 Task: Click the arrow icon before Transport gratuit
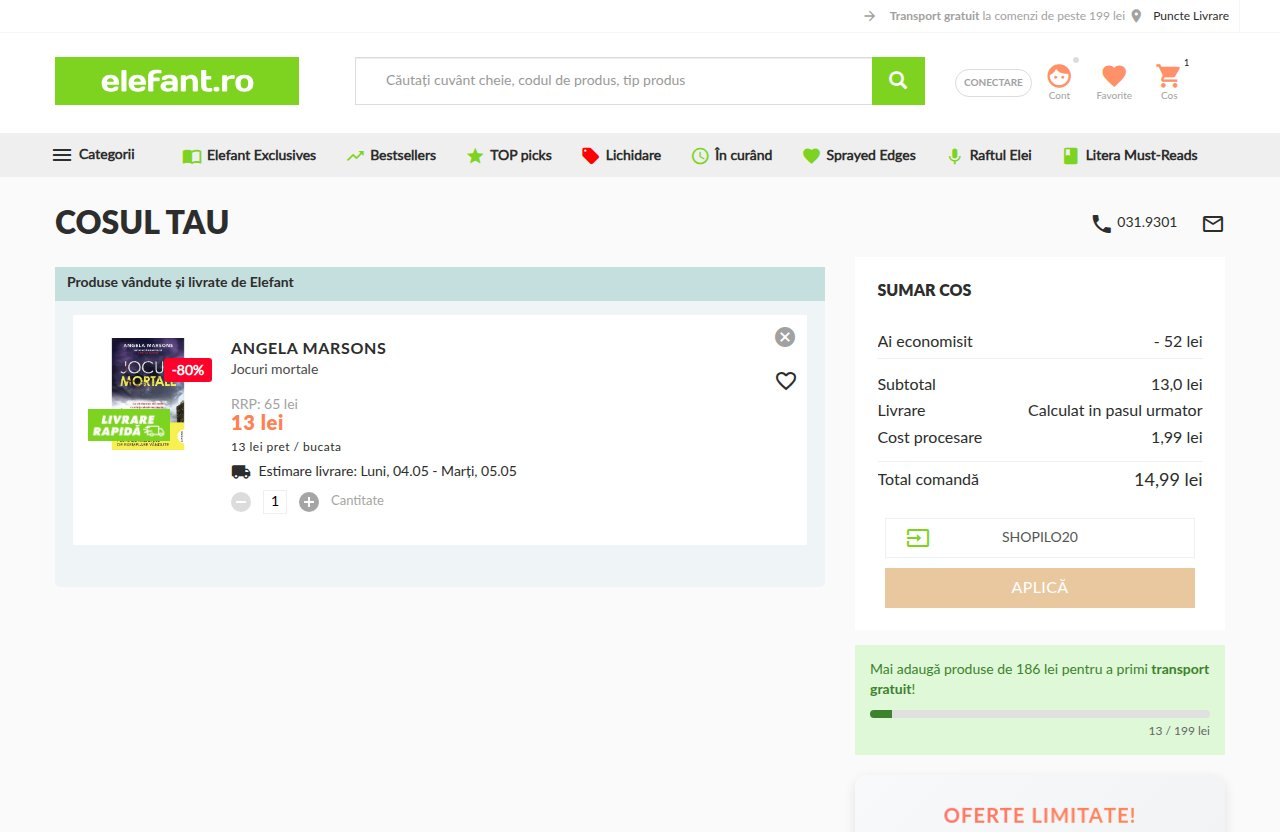[870, 16]
